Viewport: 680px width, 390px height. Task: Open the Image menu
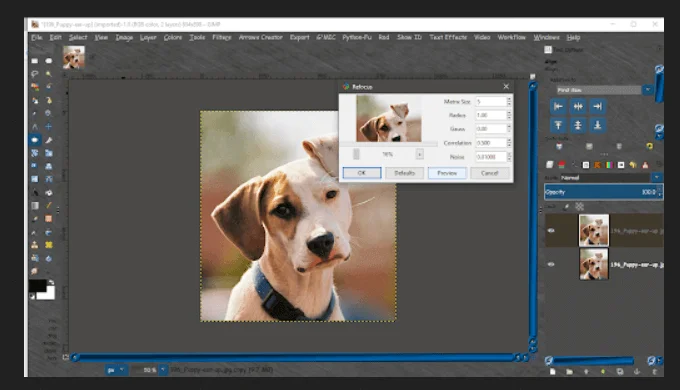coord(124,37)
